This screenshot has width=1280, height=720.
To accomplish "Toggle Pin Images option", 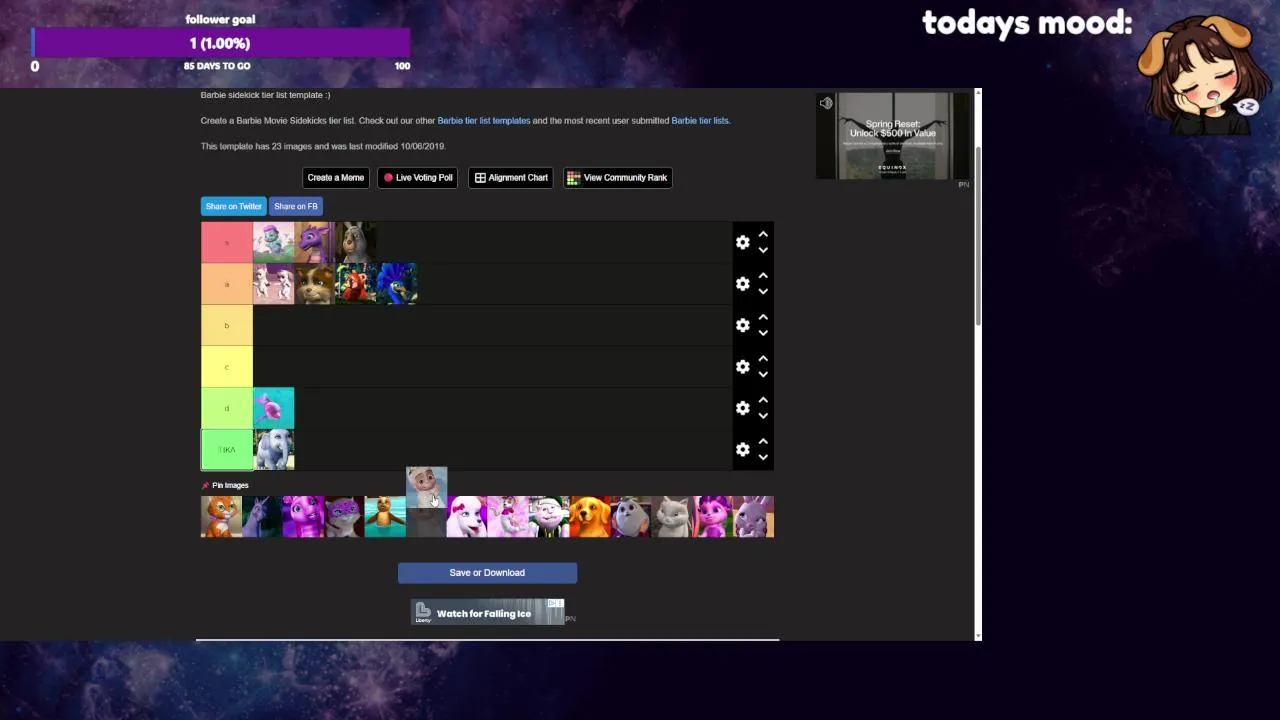I will tap(225, 485).
